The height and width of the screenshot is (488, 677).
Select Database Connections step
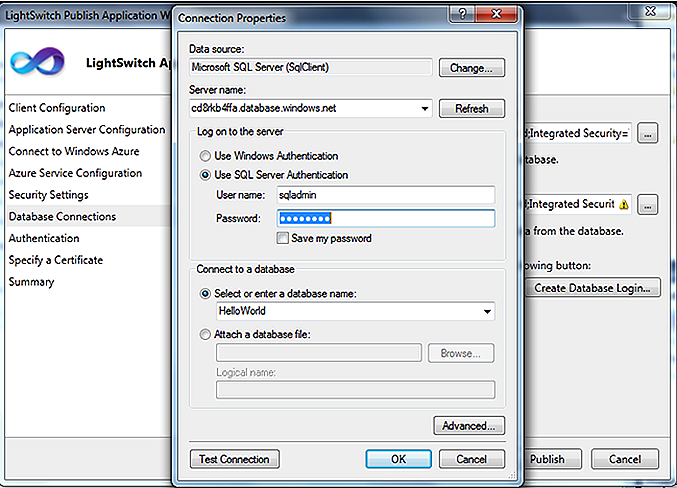coord(62,216)
